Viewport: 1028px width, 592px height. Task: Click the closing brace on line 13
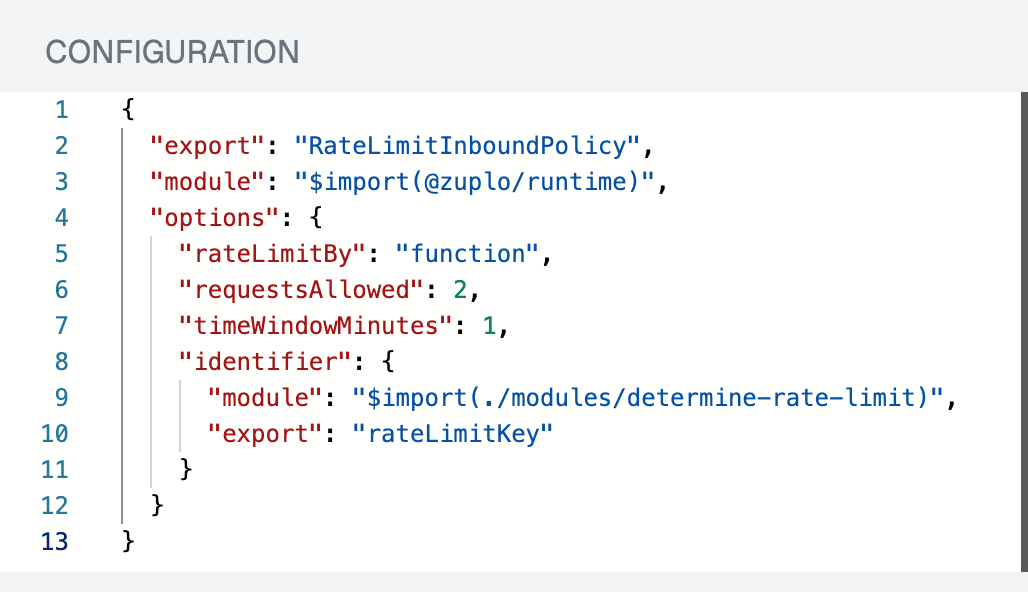pos(127,541)
